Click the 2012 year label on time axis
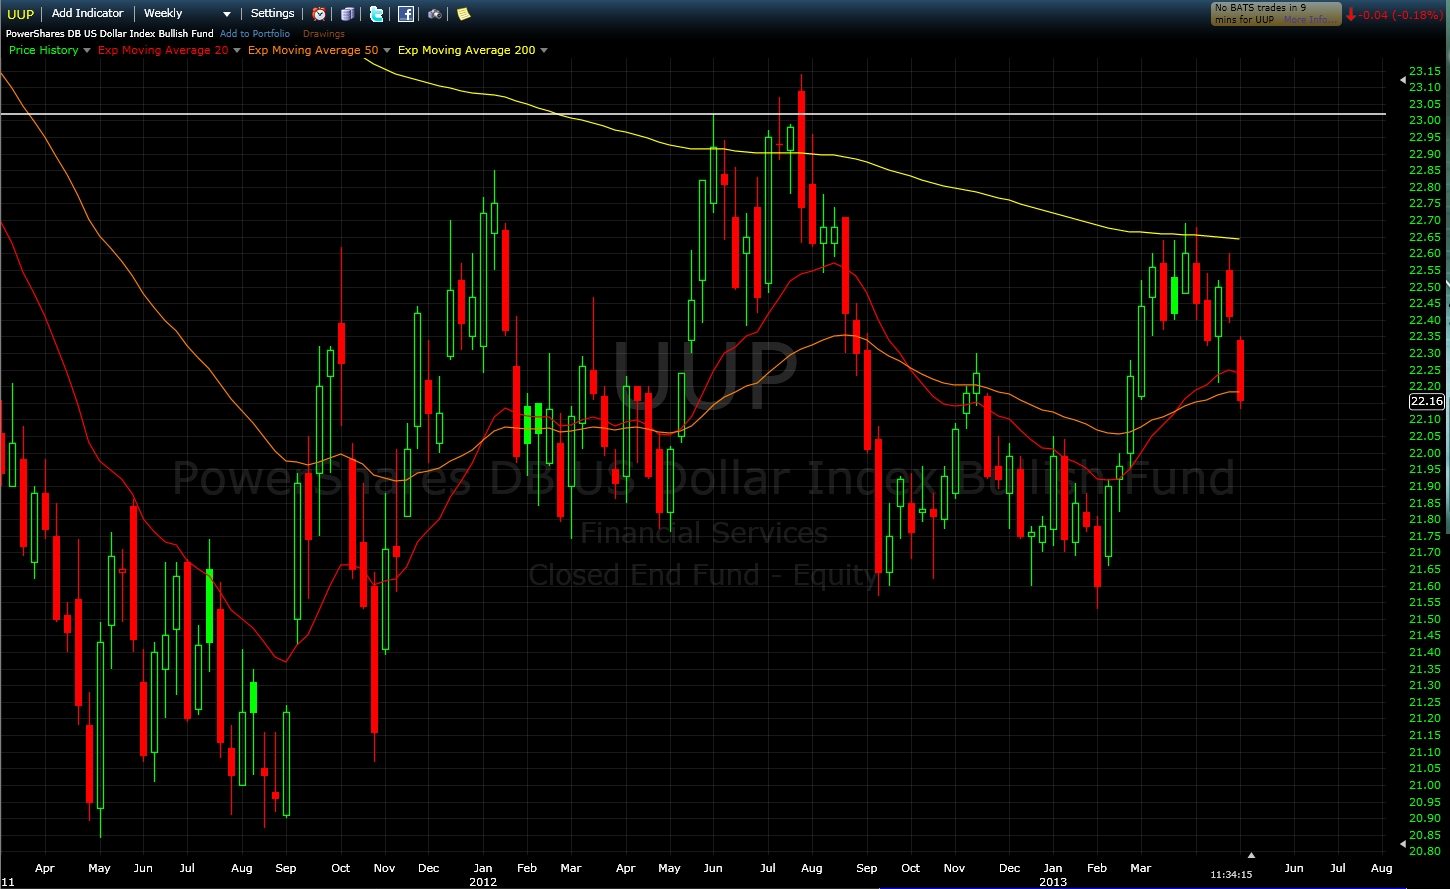Image resolution: width=1450 pixels, height=889 pixels. [482, 881]
